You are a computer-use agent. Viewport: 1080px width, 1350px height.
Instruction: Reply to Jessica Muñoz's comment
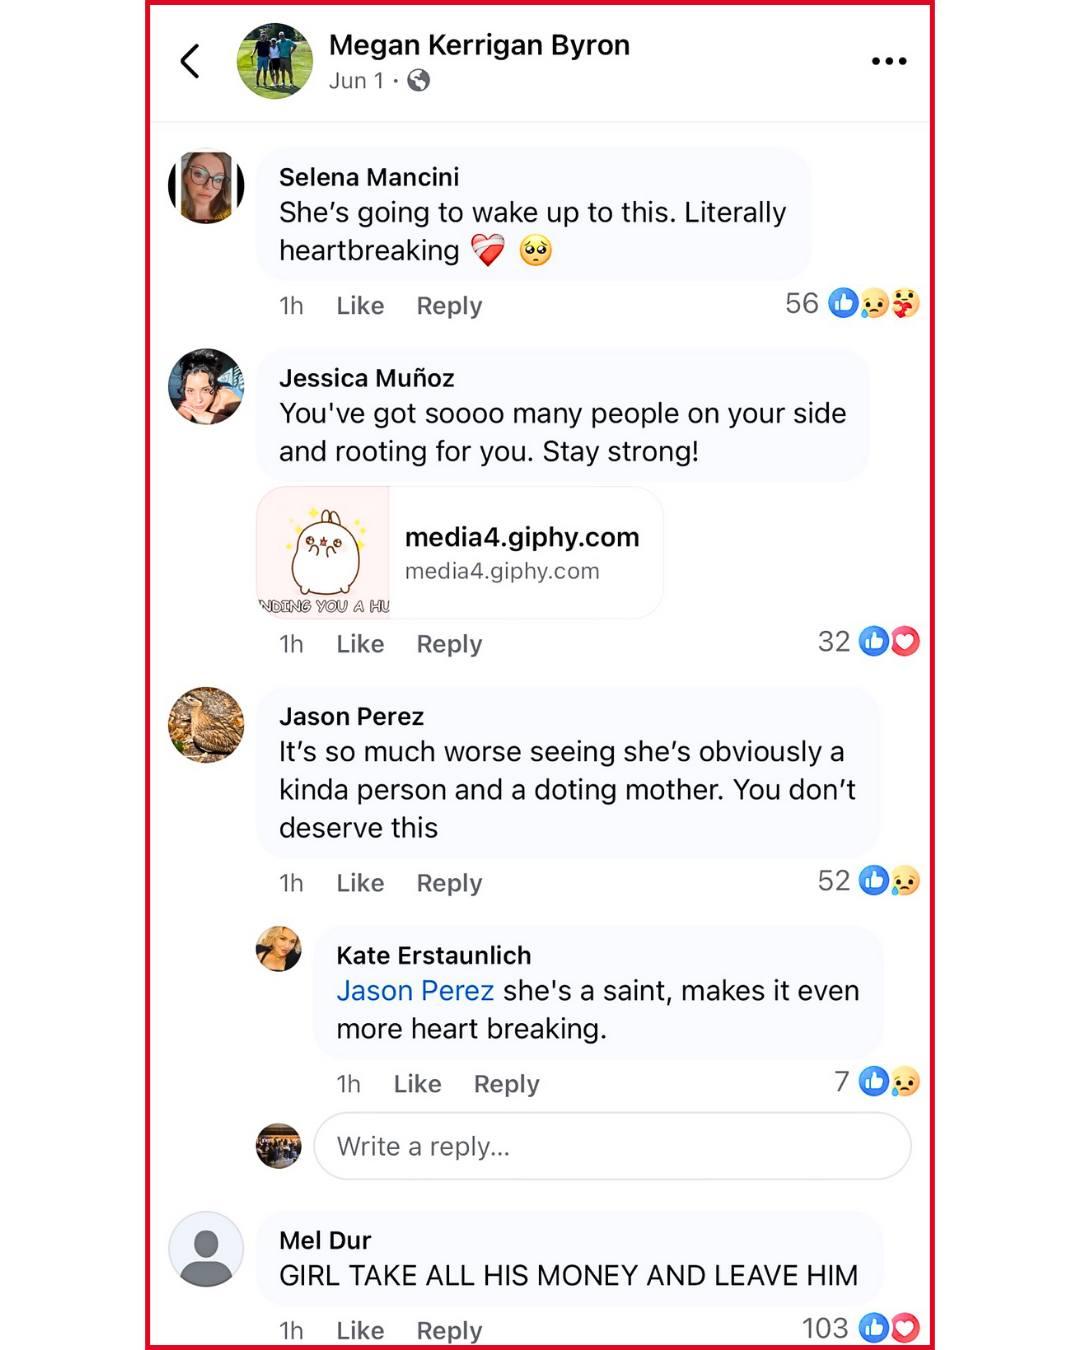pyautogui.click(x=449, y=644)
